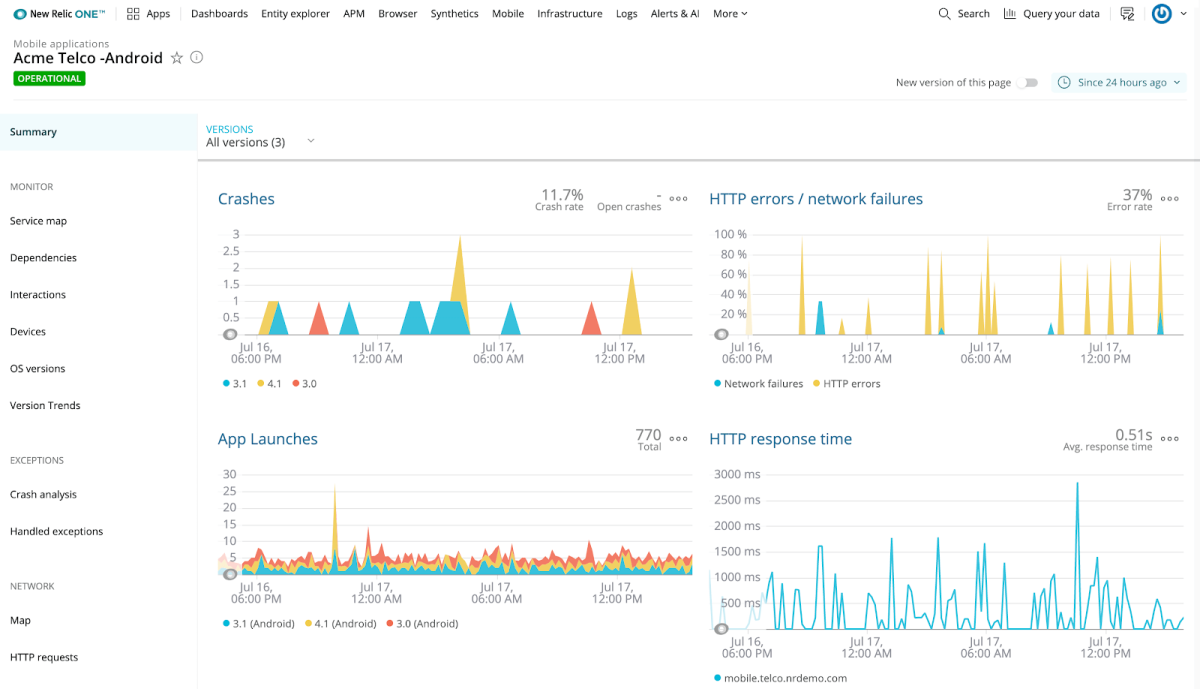Toggle New version of this page
The width and height of the screenshot is (1200, 689).
click(x=1027, y=83)
